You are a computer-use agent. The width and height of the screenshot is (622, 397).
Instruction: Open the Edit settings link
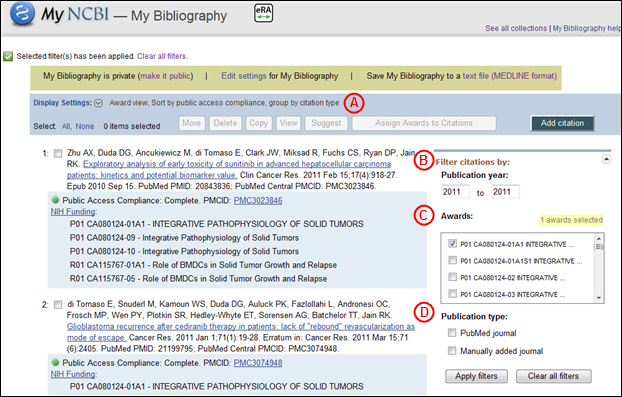click(244, 76)
